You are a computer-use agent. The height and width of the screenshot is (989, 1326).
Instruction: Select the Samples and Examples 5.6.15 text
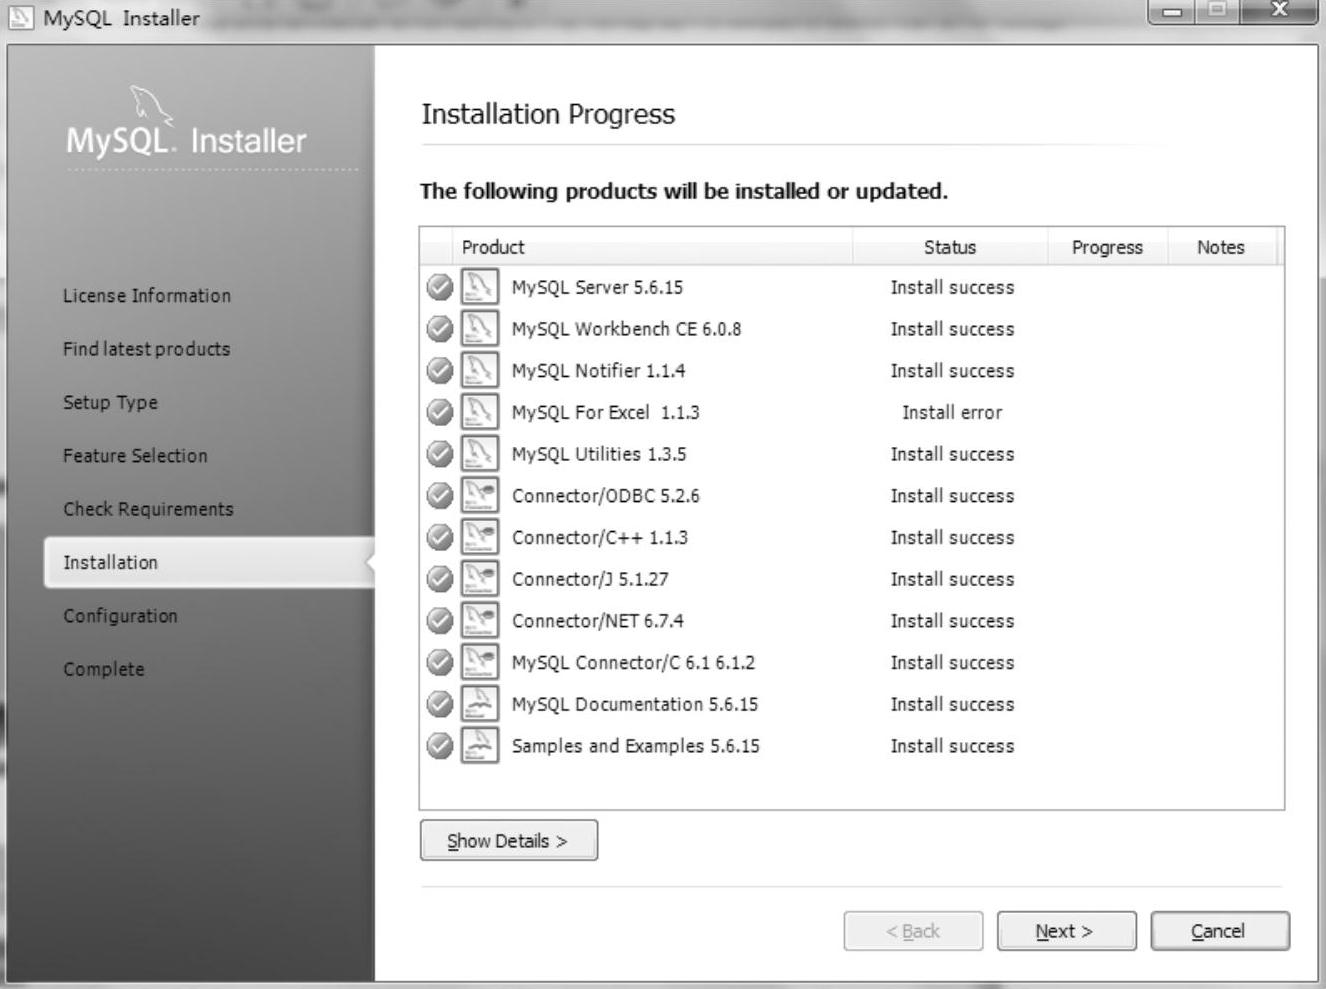[x=635, y=746]
